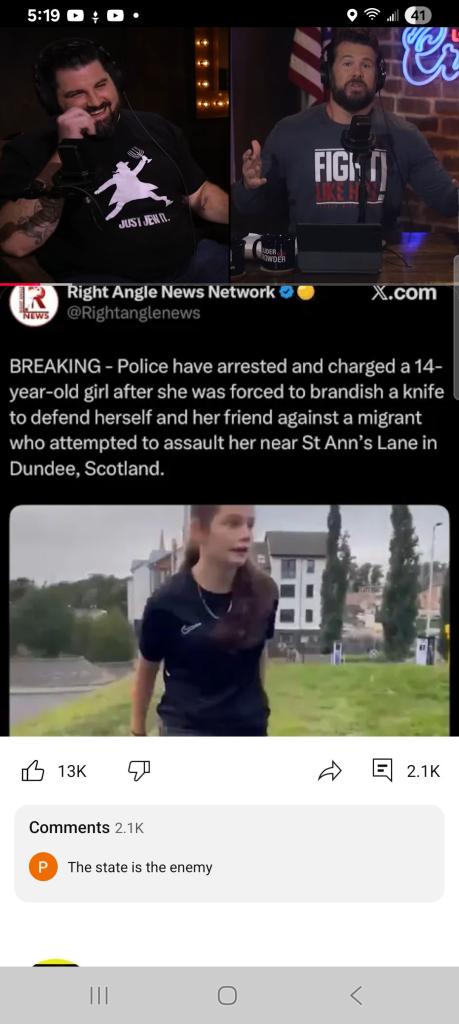Open comments via the speech bubble icon
Screen dimensions: 459x1024
(383, 771)
